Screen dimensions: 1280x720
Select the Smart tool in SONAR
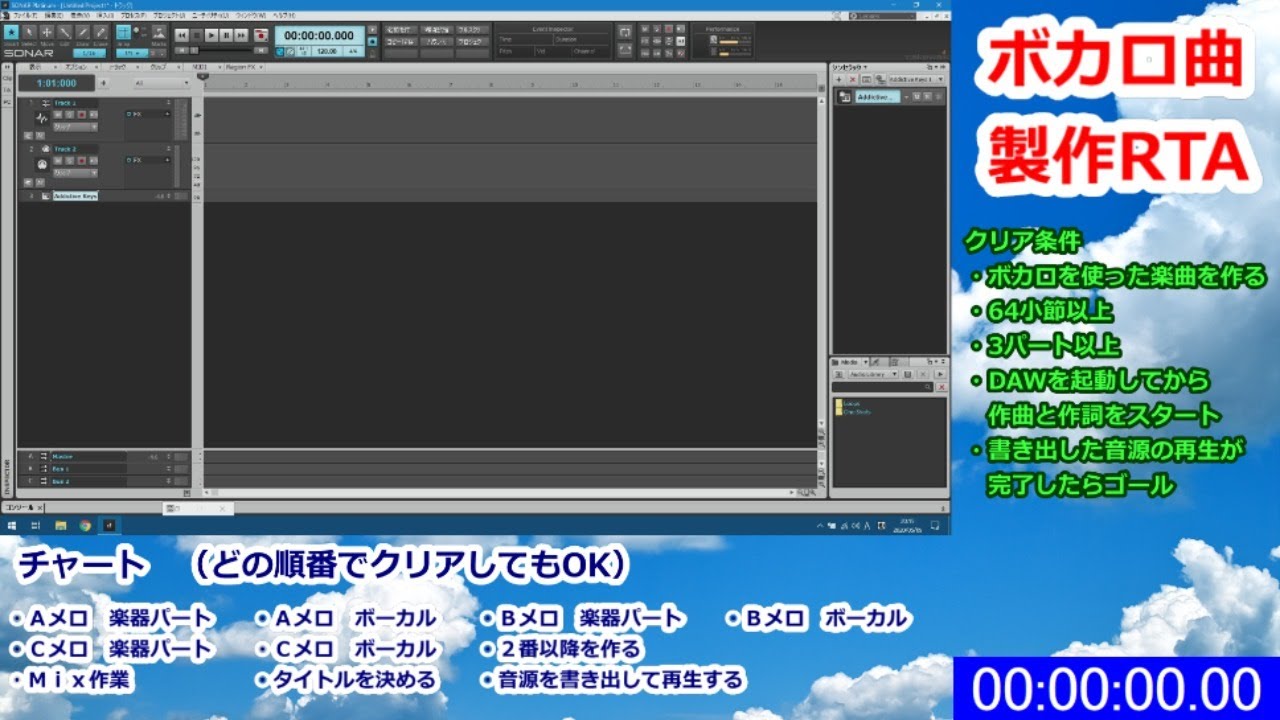click(12, 32)
